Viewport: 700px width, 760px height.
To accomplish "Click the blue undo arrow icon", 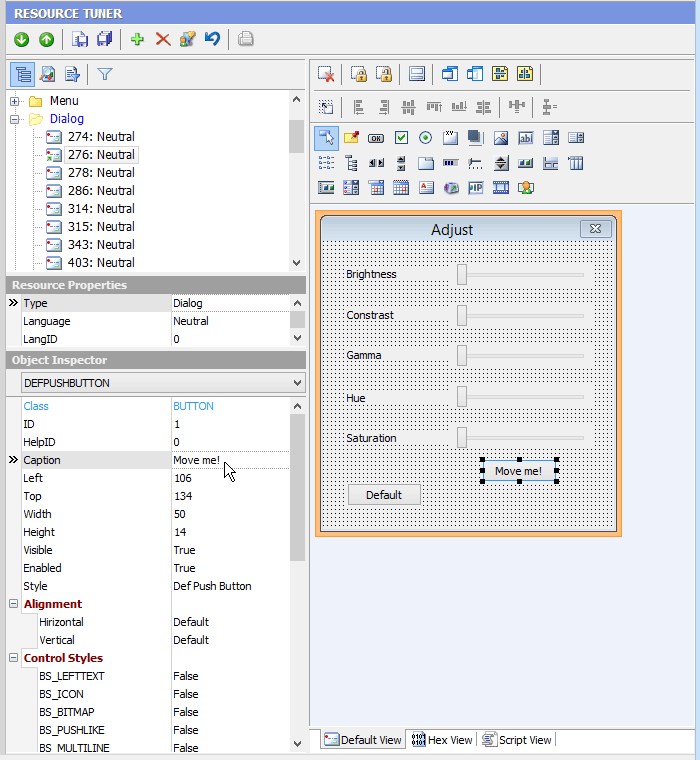I will pos(212,39).
